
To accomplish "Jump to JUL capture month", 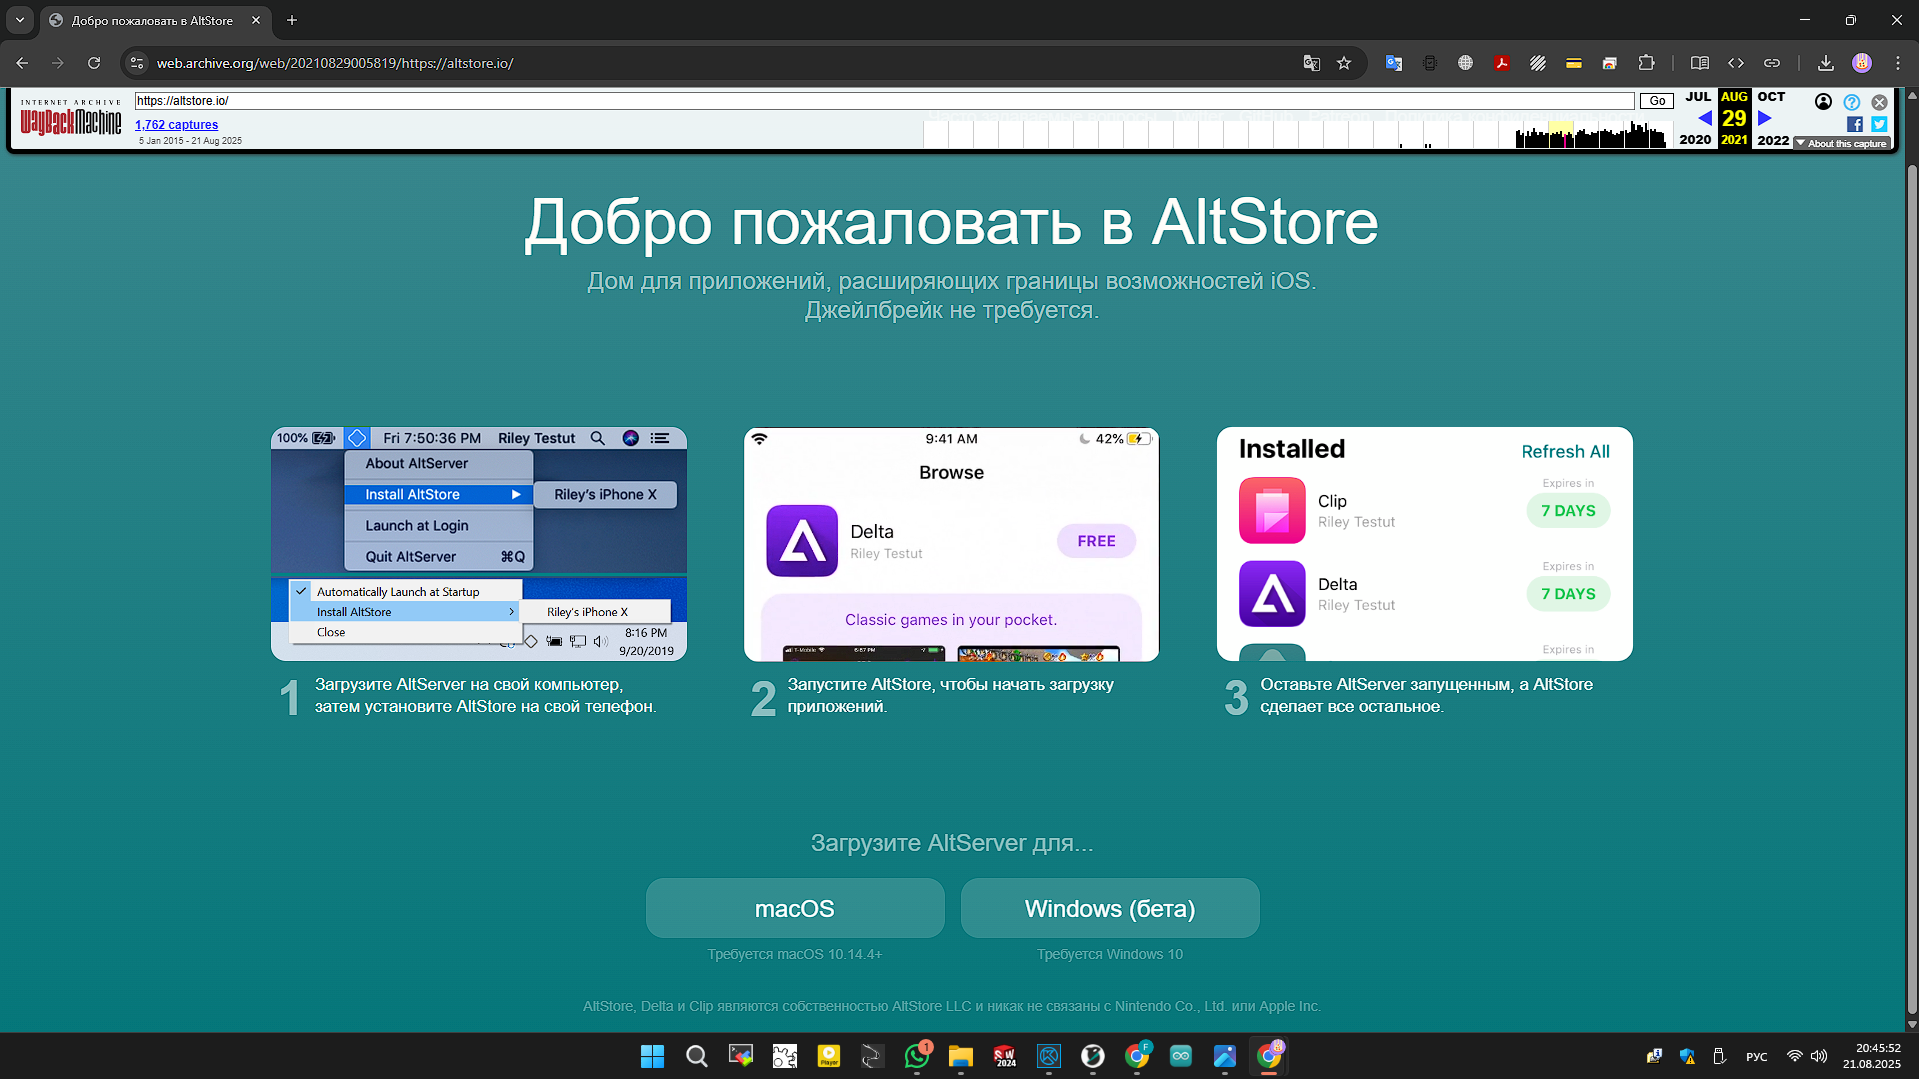I will 1698,97.
